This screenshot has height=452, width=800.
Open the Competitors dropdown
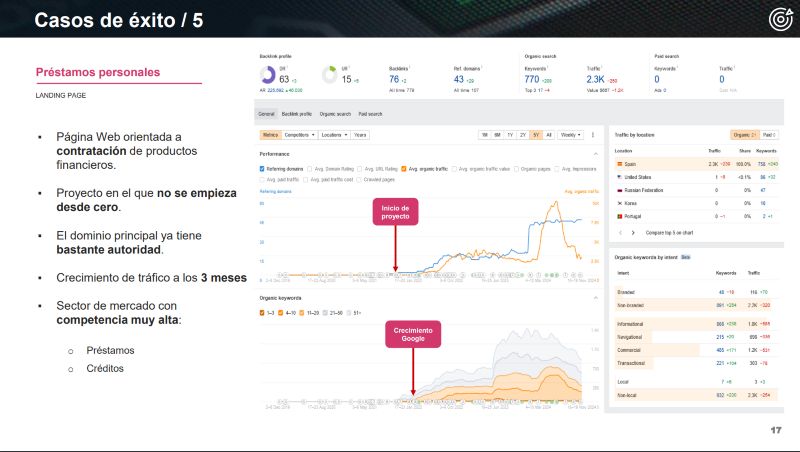tap(300, 134)
